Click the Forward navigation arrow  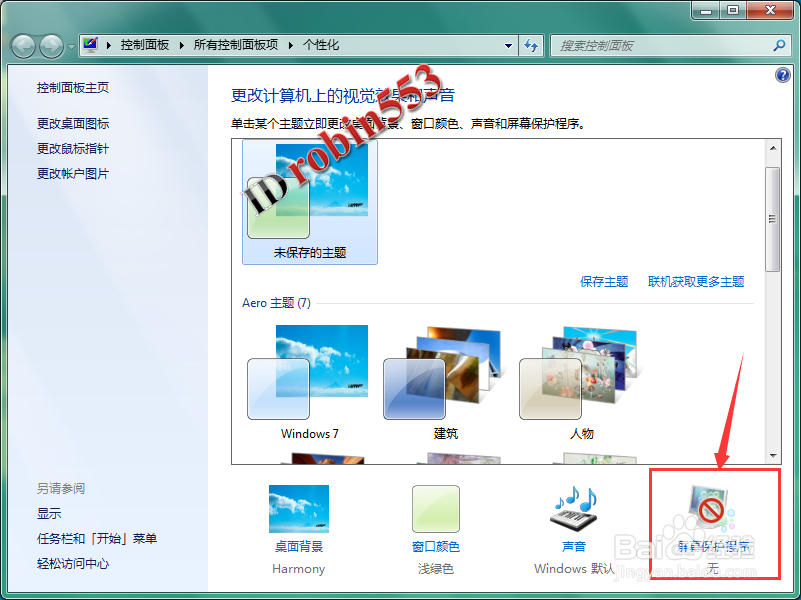(52, 46)
